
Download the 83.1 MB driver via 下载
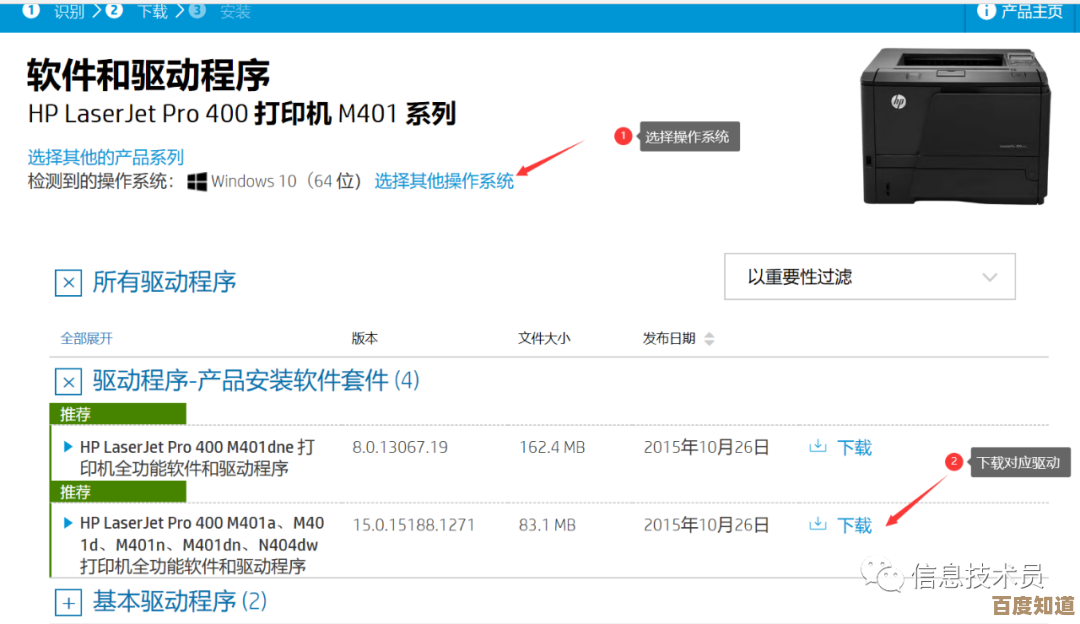pyautogui.click(x=854, y=525)
